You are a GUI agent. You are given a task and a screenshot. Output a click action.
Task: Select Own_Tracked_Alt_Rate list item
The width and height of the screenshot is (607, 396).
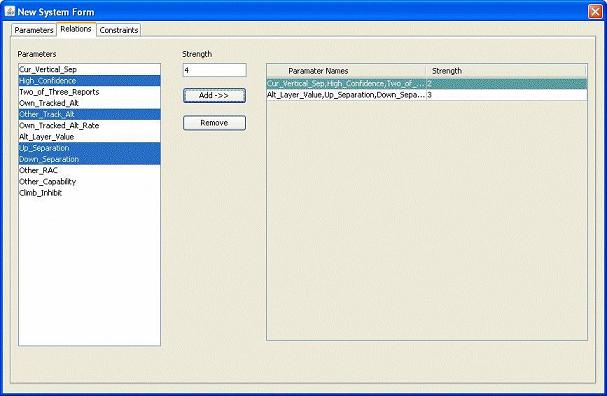coord(89,125)
